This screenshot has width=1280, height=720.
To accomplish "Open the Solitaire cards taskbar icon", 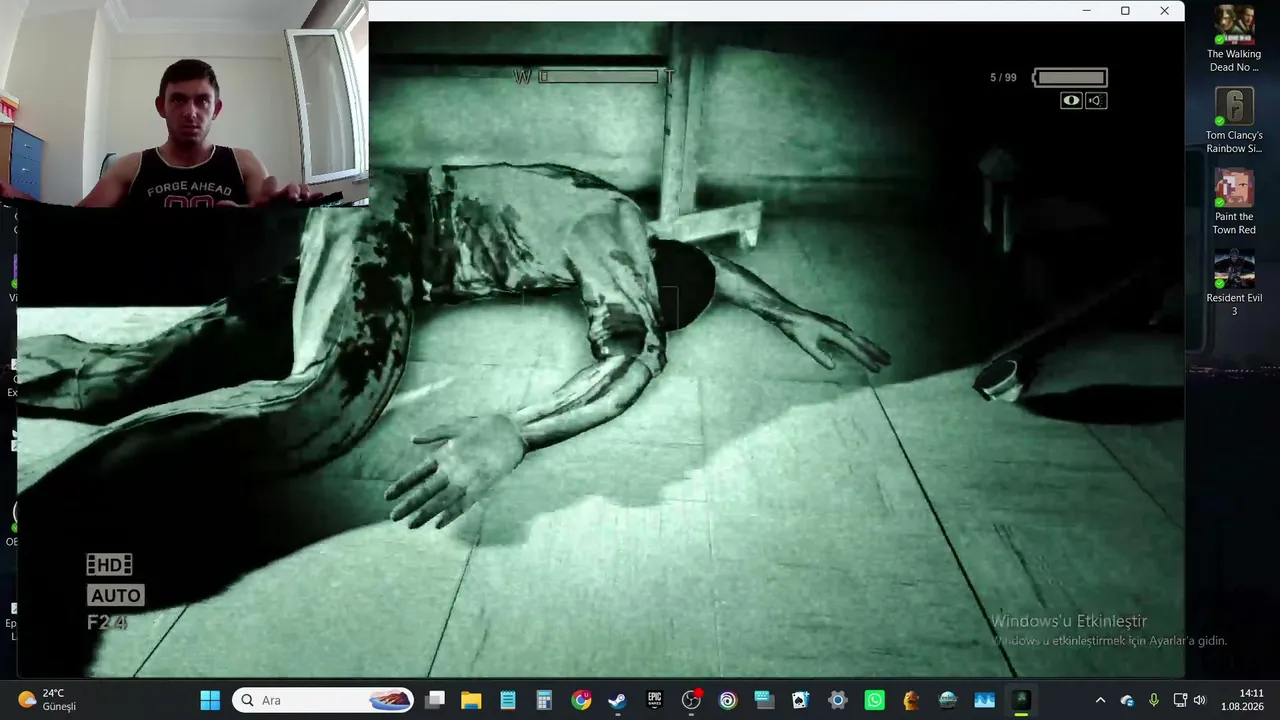I will click(x=801, y=700).
